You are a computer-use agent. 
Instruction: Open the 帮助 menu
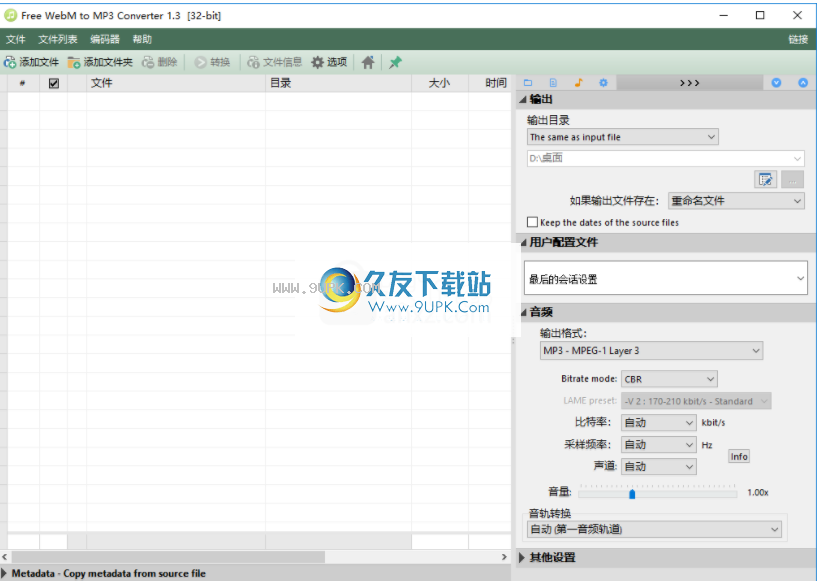pos(142,39)
